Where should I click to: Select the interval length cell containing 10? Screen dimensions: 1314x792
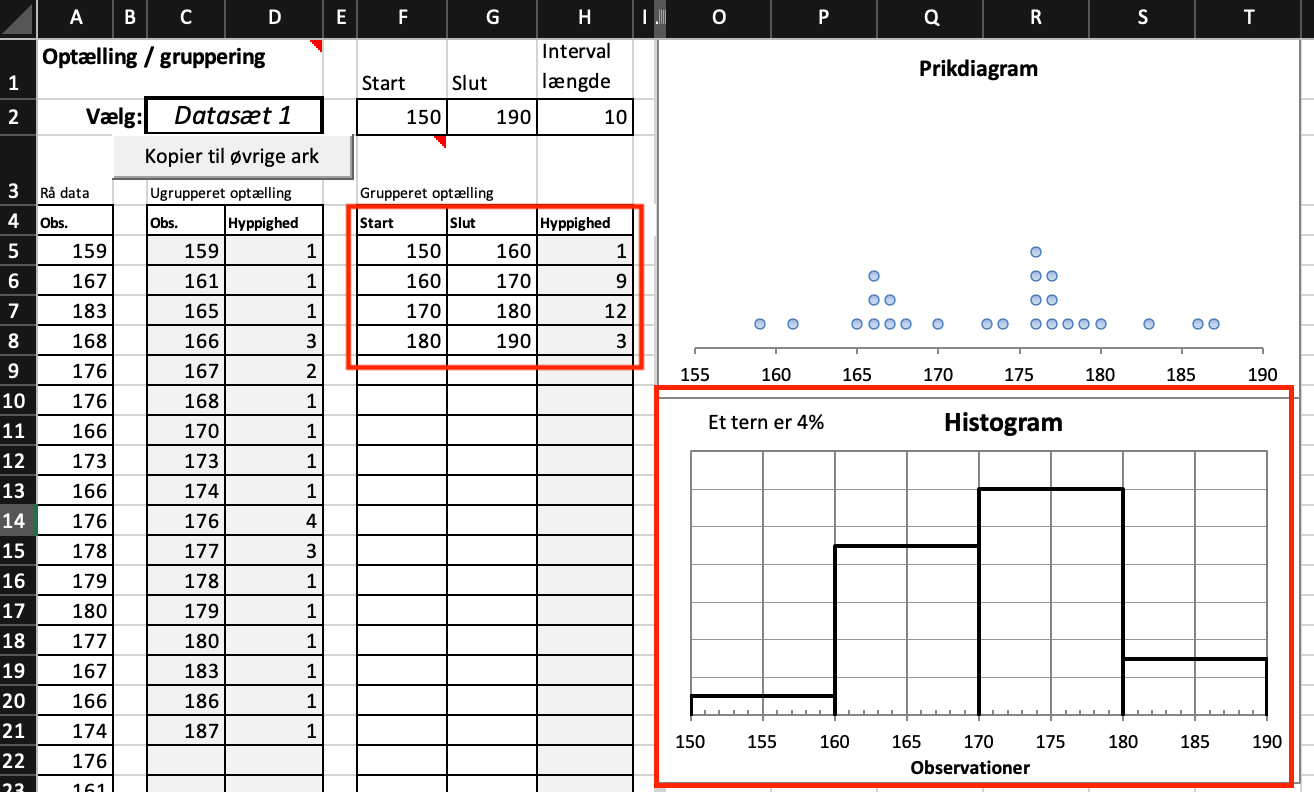[585, 117]
